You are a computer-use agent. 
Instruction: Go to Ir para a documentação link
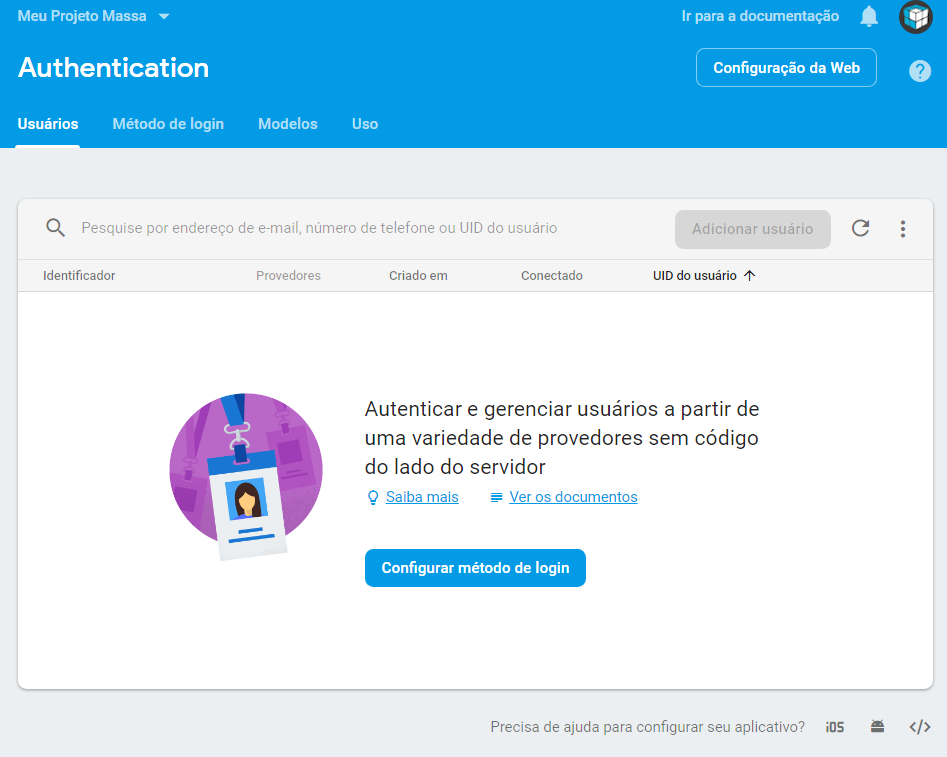760,16
